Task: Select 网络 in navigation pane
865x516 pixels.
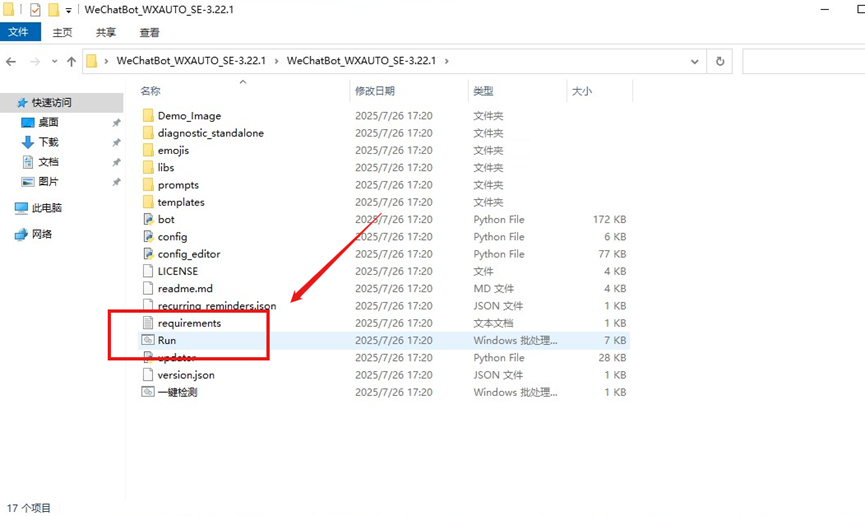Action: [x=42, y=235]
